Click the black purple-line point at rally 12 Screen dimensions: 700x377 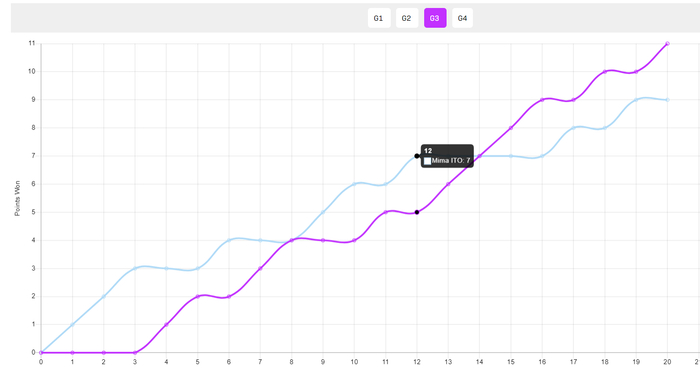pyautogui.click(x=417, y=212)
